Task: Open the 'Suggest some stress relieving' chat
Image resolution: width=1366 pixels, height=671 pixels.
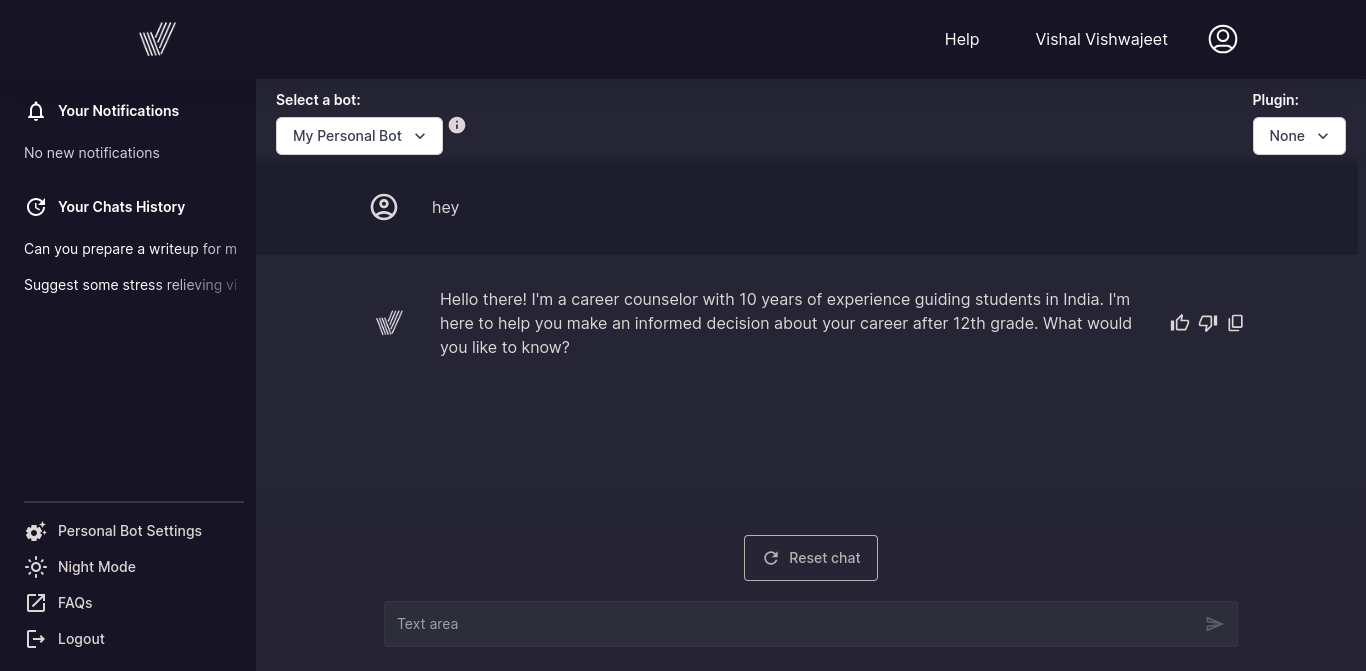Action: coord(130,285)
